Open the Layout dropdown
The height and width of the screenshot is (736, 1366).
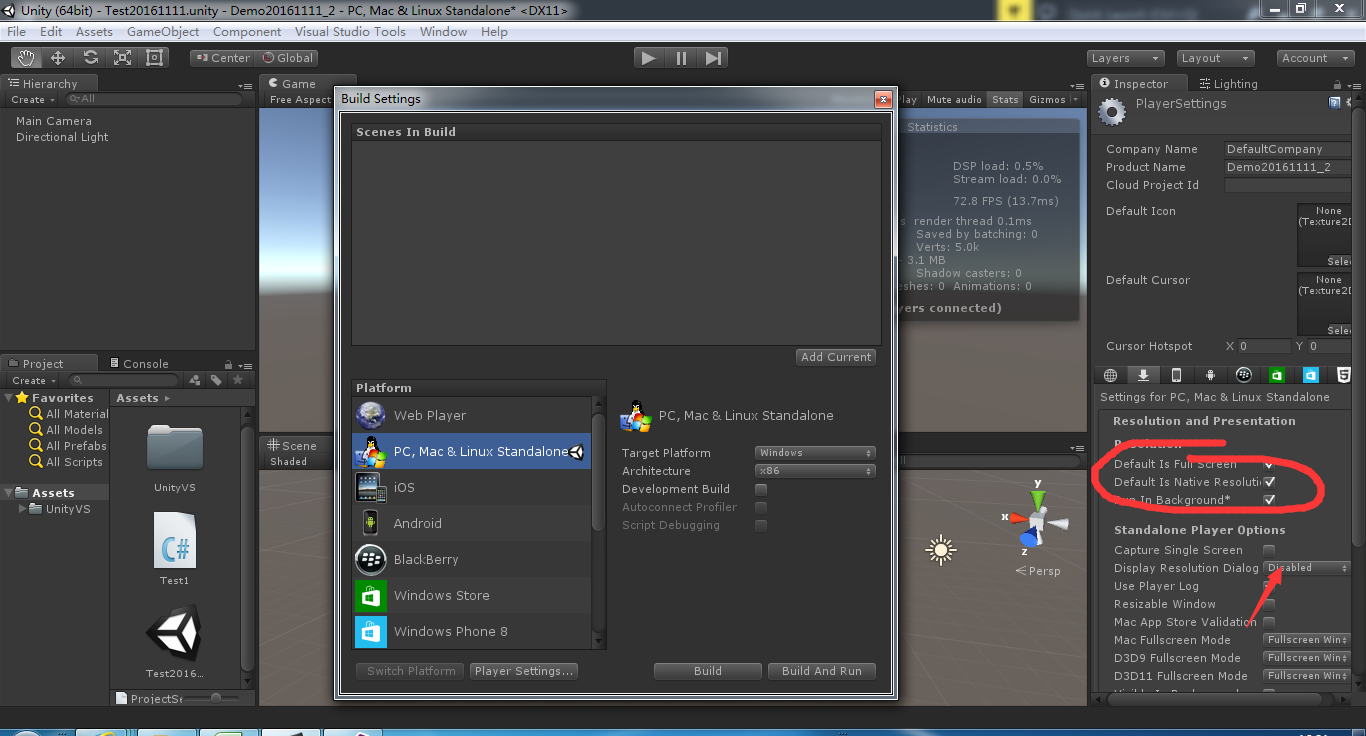pos(1214,58)
